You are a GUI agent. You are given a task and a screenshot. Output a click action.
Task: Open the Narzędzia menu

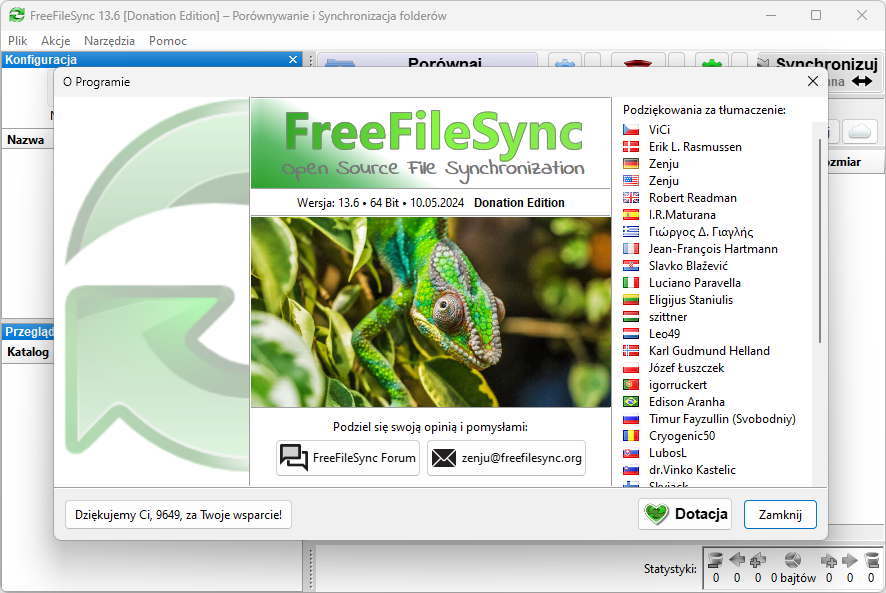point(109,41)
